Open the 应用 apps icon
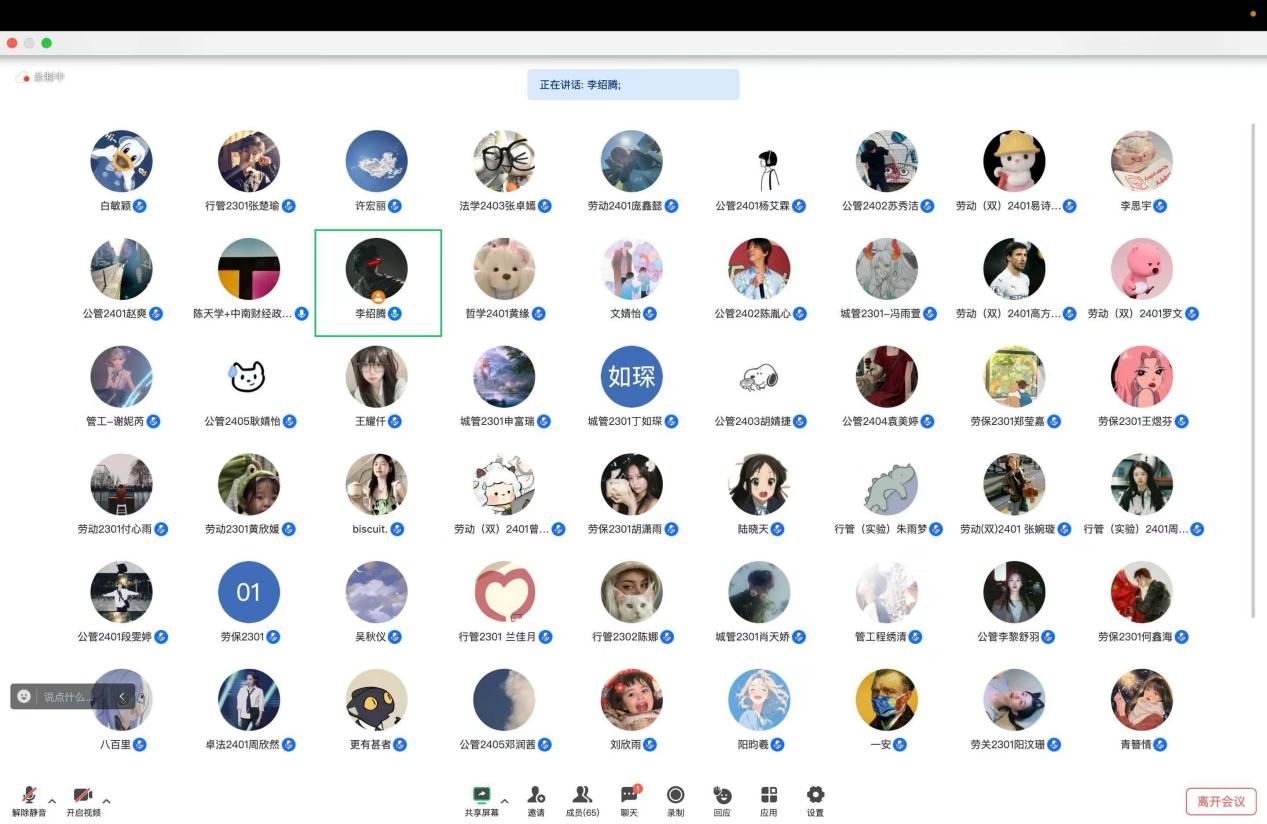Screen dimensions: 1267x824 coord(768,796)
